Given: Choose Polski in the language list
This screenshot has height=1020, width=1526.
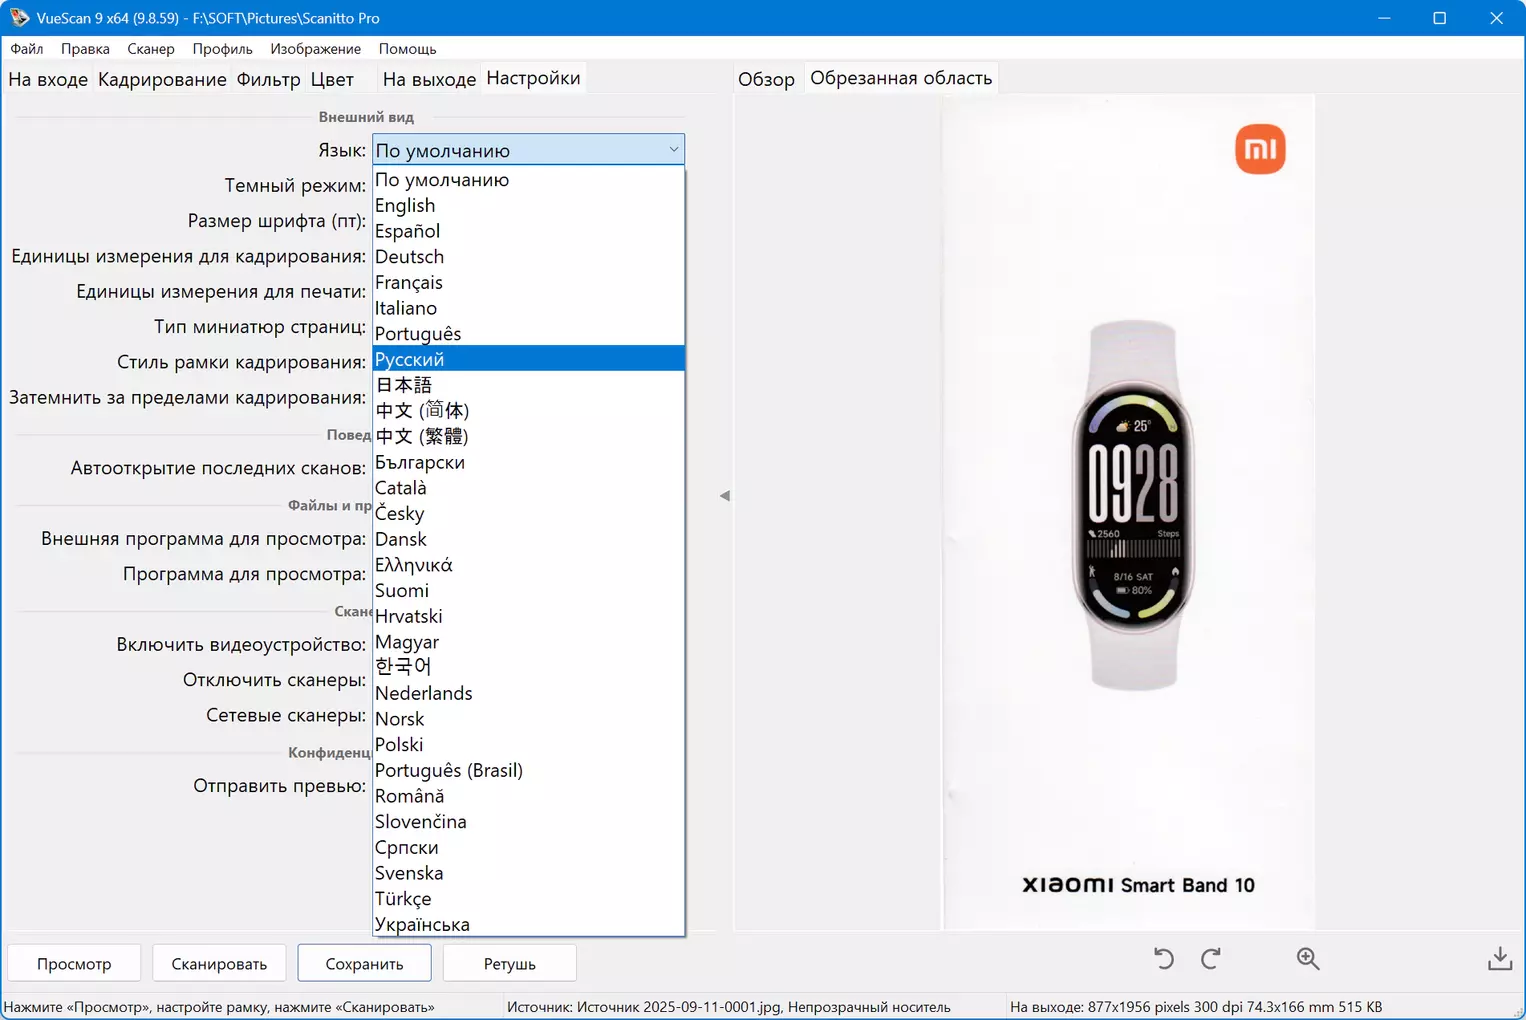Looking at the screenshot, I should pos(528,744).
